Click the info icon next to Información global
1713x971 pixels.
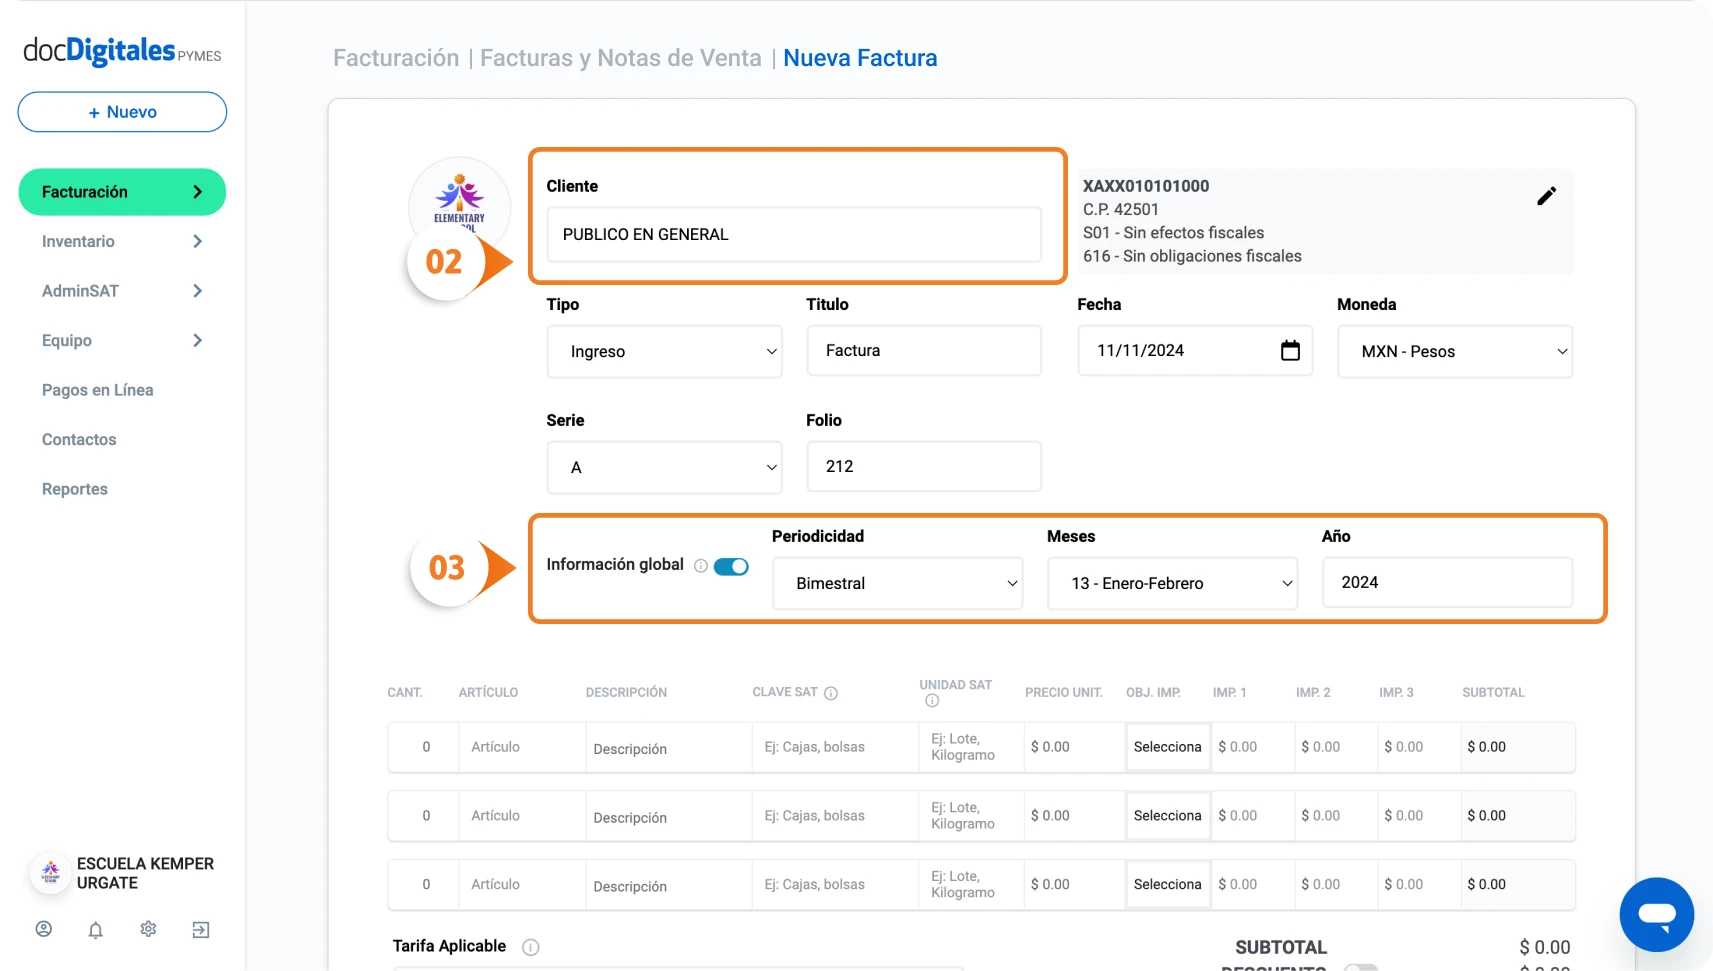pyautogui.click(x=701, y=566)
